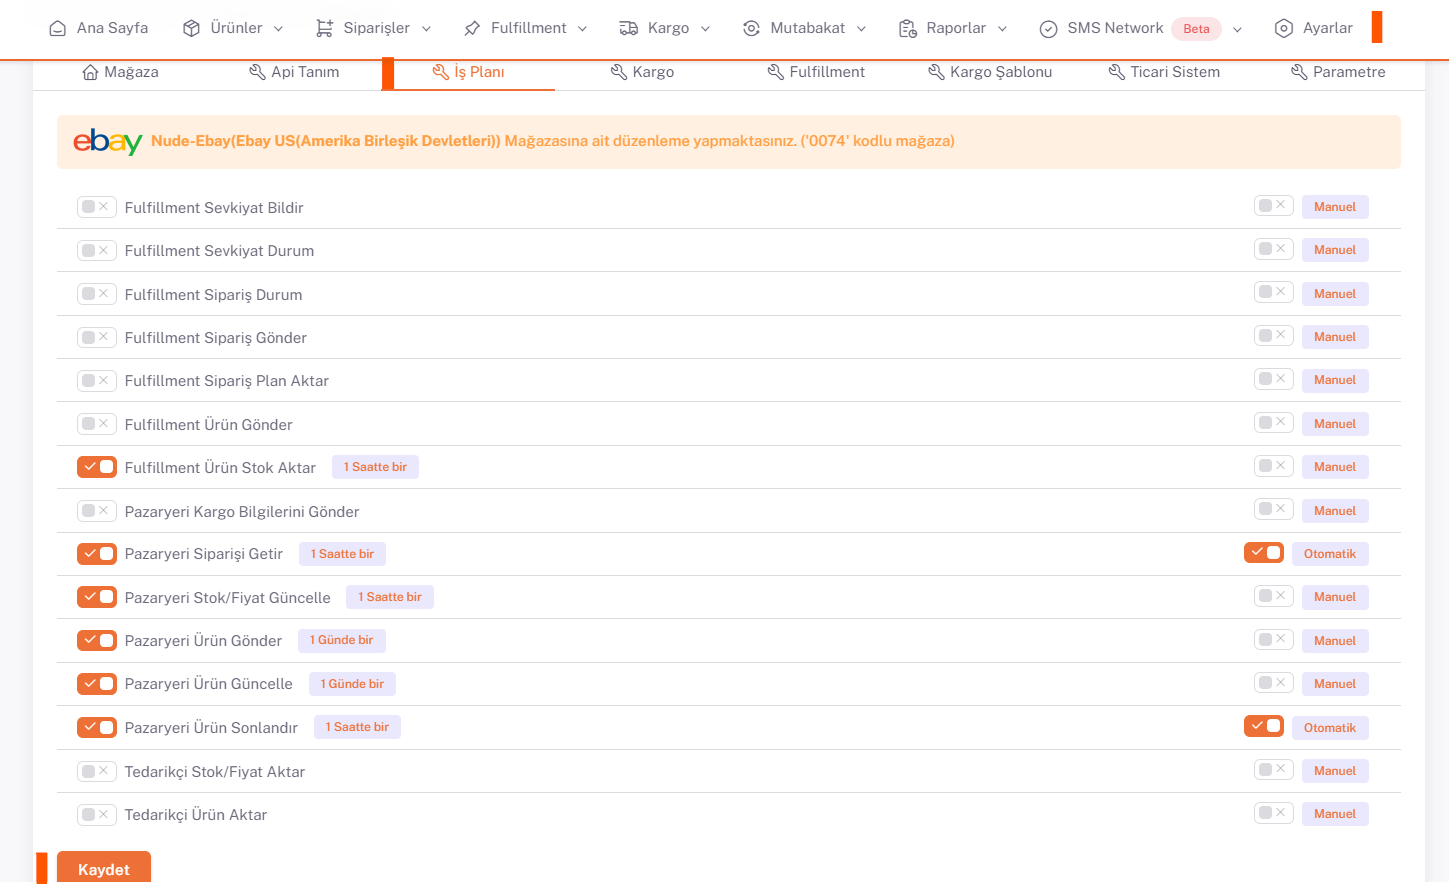Click Manuel button for Tedarikçi Stok/Fiyat Aktar
Image resolution: width=1449 pixels, height=885 pixels.
1335,771
